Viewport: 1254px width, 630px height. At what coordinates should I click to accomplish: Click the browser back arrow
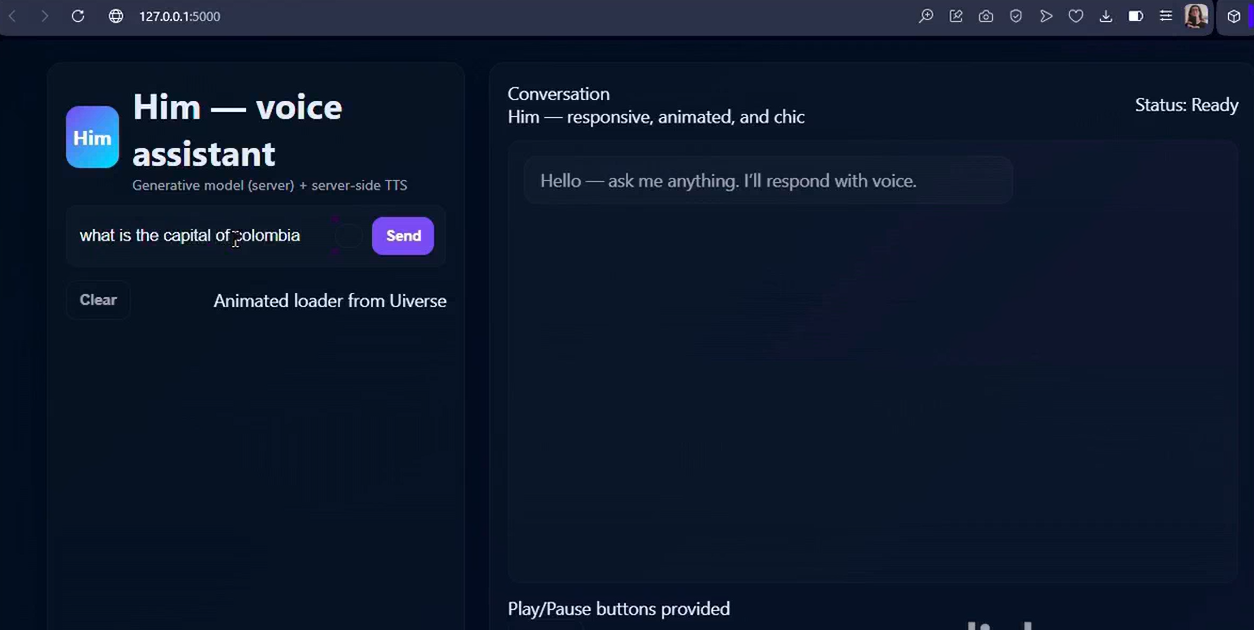[x=12, y=16]
